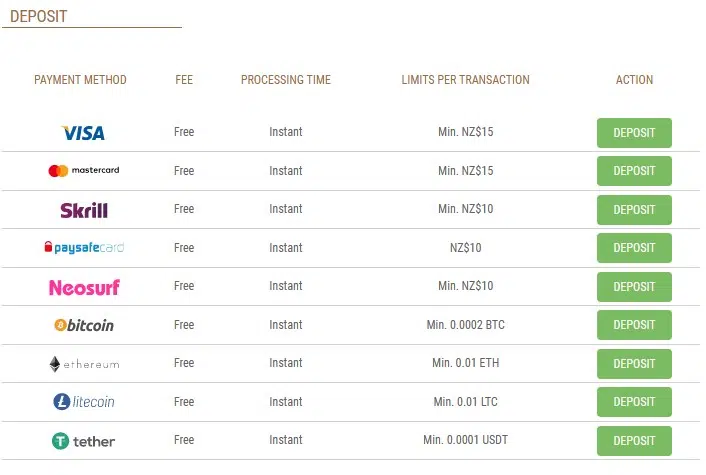Click the bitcoin logo
706x475 pixels.
(x=84, y=325)
